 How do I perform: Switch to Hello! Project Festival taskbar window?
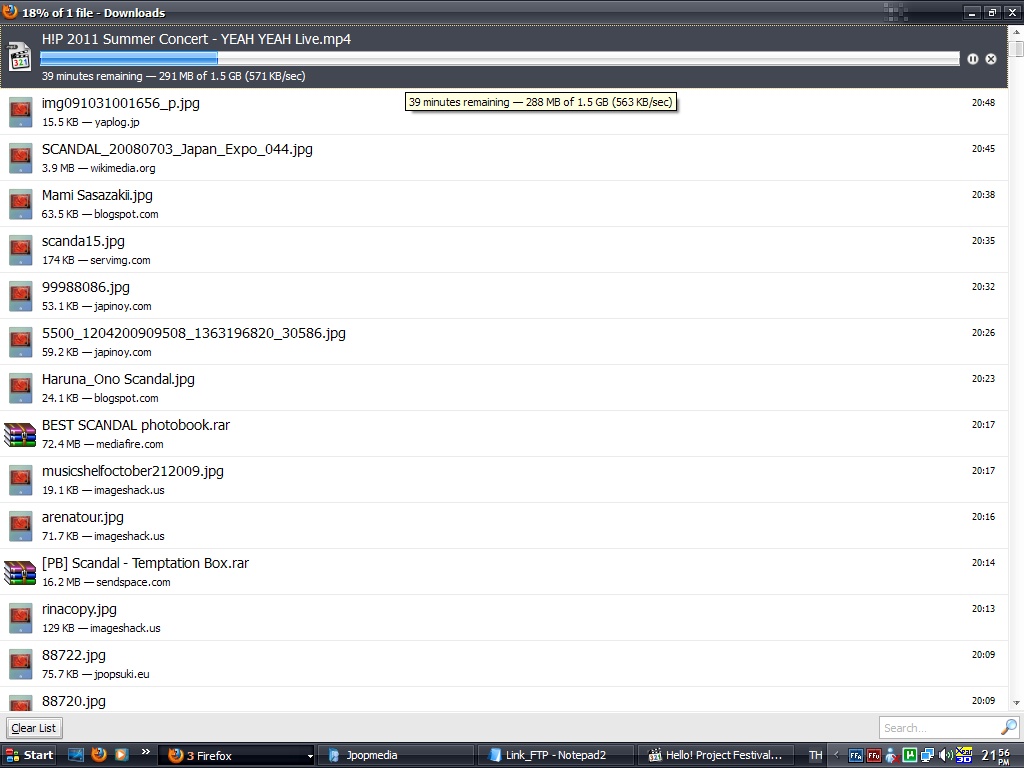tap(716, 756)
